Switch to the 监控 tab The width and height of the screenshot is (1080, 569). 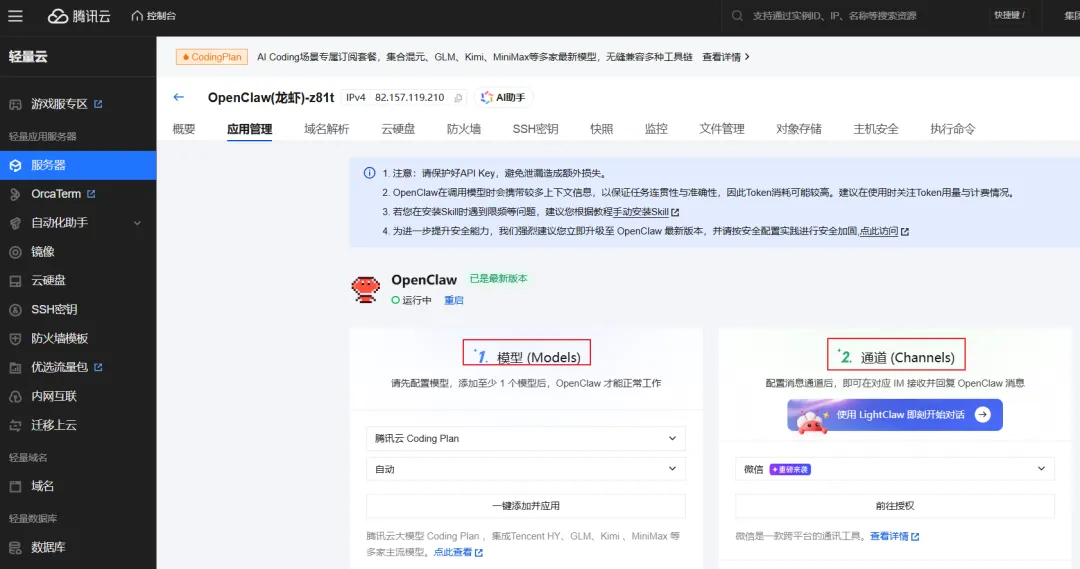[656, 129]
